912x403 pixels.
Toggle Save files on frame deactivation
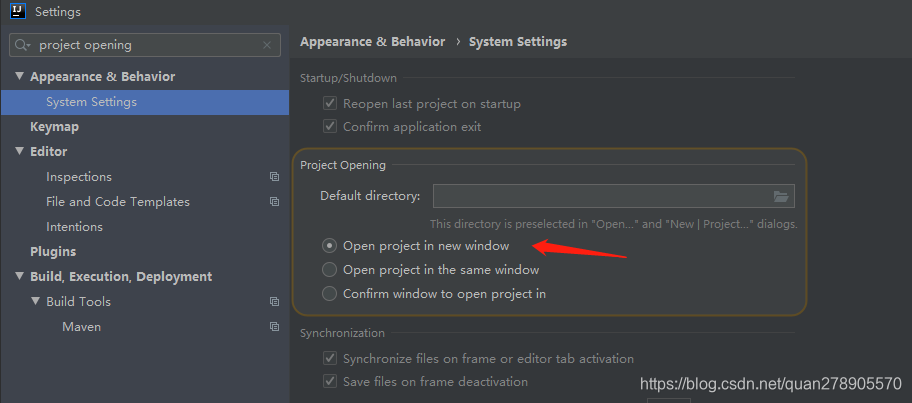click(330, 381)
